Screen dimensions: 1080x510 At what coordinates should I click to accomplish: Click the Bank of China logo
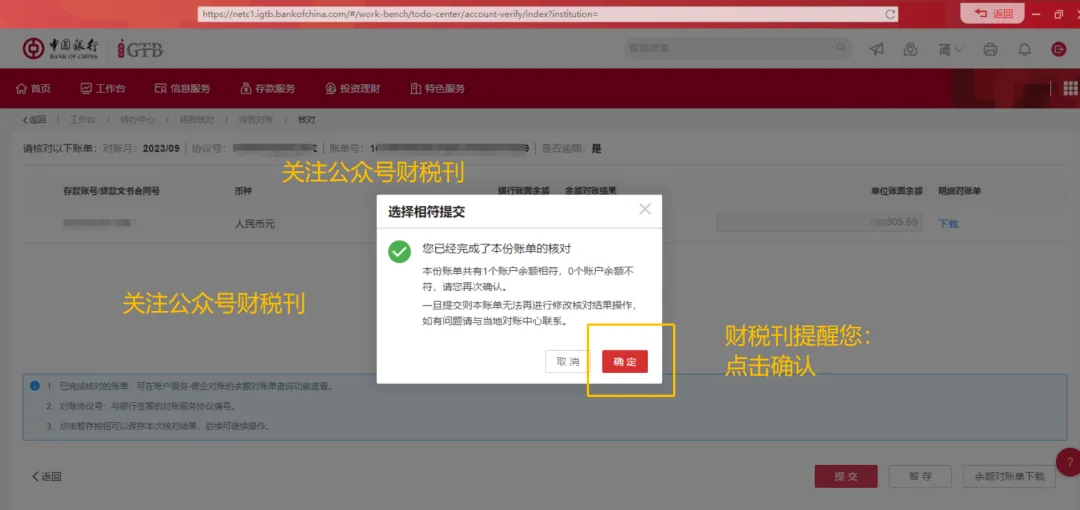60,48
